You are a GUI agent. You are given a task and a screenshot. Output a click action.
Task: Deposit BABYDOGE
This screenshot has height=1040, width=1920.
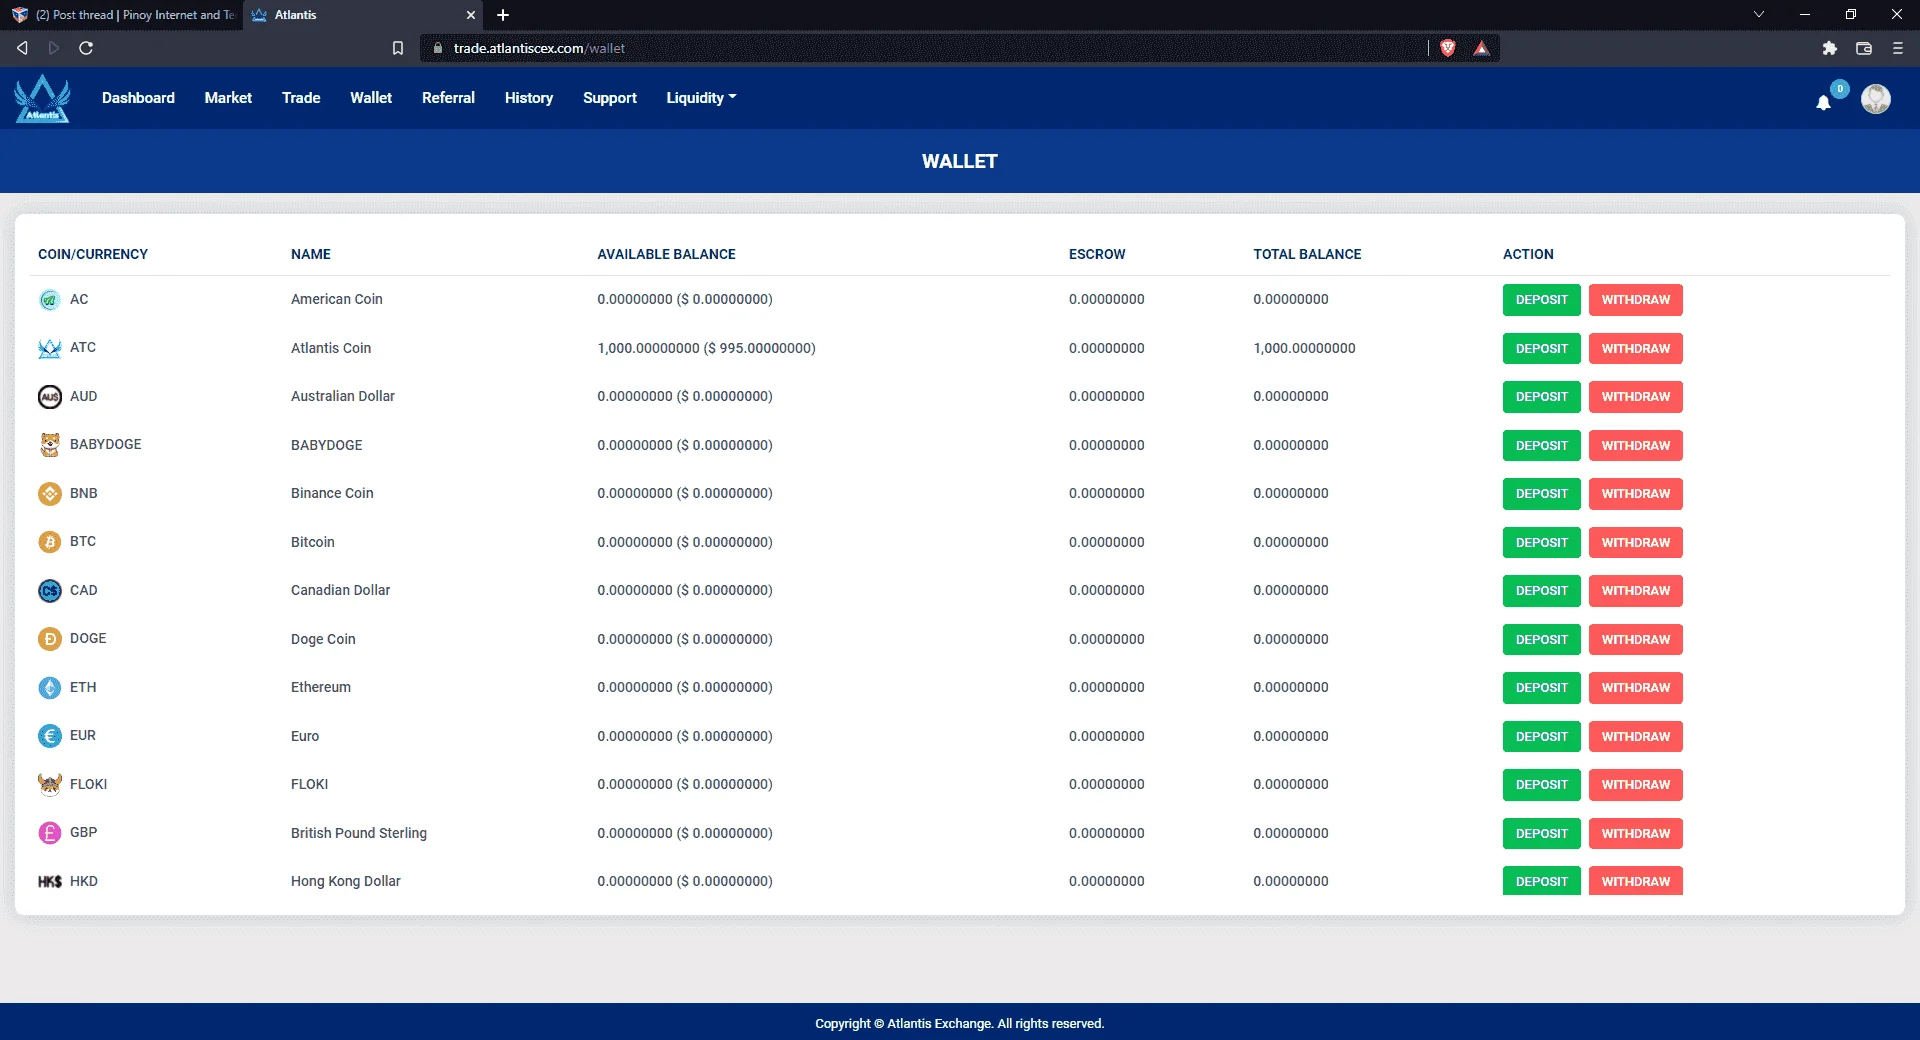[x=1541, y=446]
